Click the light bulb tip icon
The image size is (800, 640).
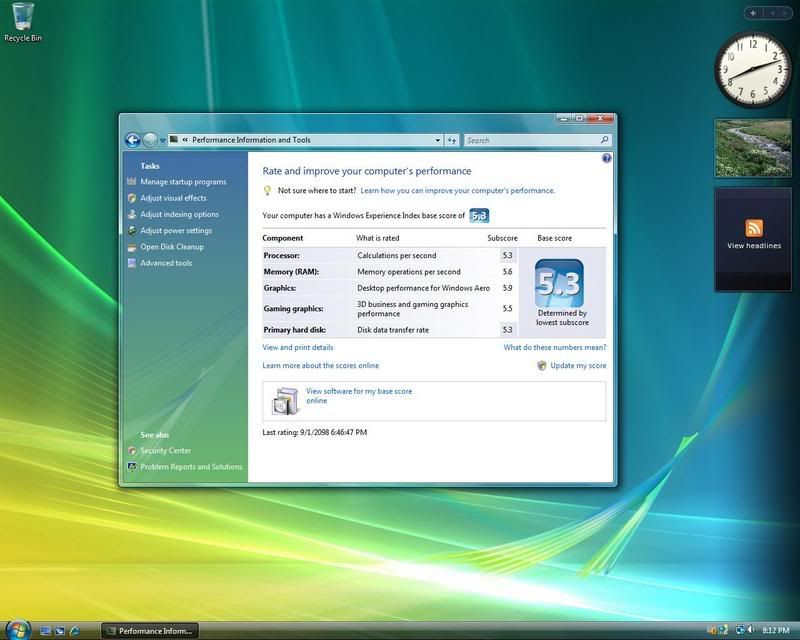267,190
